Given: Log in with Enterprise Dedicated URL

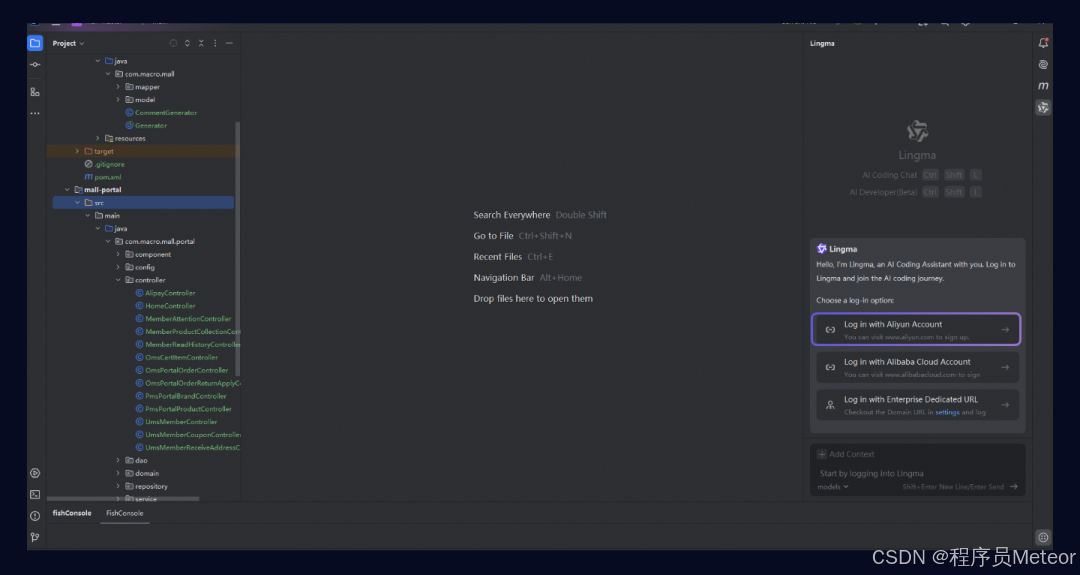Looking at the screenshot, I should tap(916, 405).
